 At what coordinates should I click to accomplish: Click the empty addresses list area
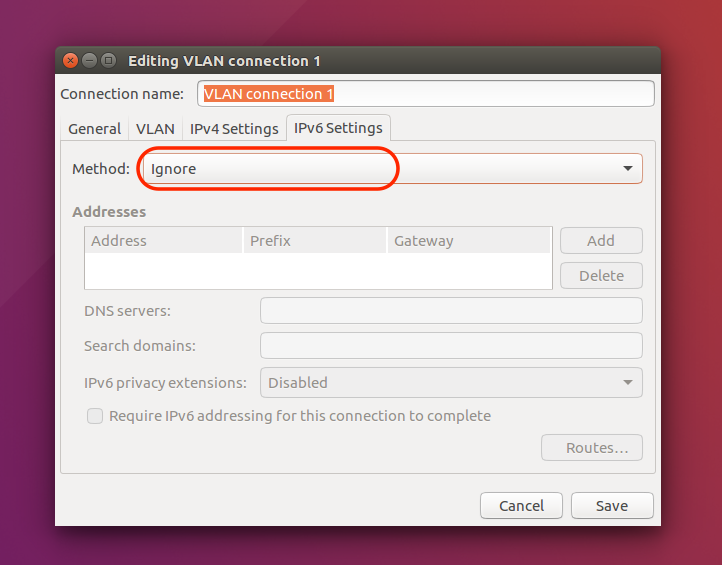pyautogui.click(x=318, y=271)
